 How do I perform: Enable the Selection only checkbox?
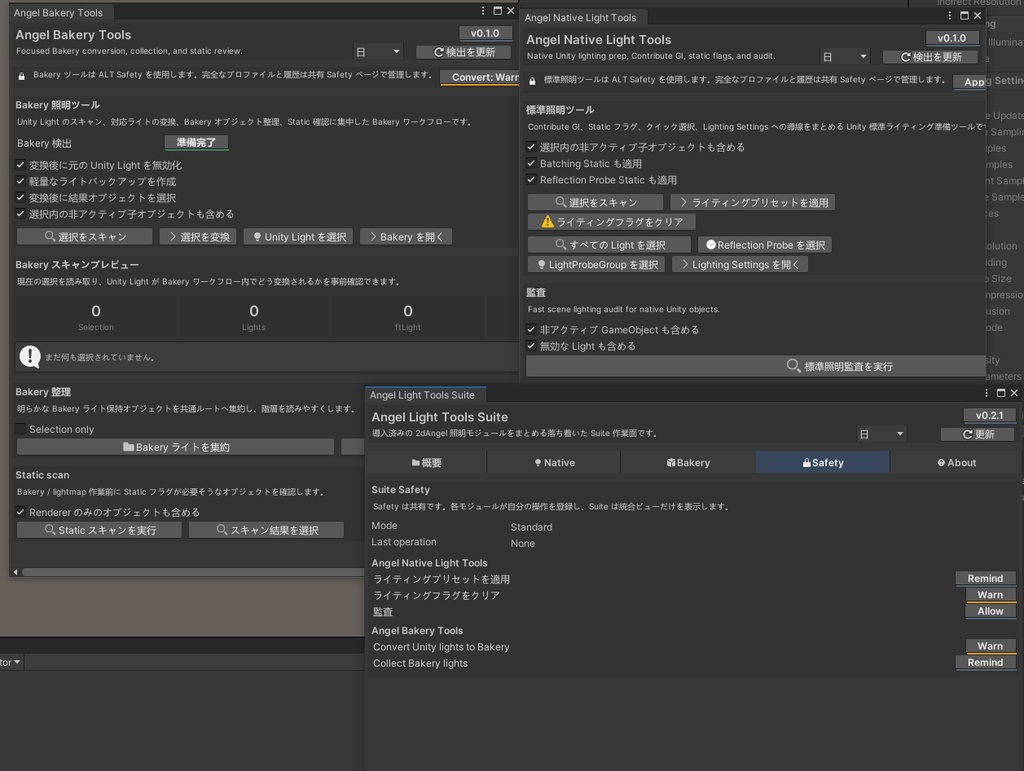[20, 429]
